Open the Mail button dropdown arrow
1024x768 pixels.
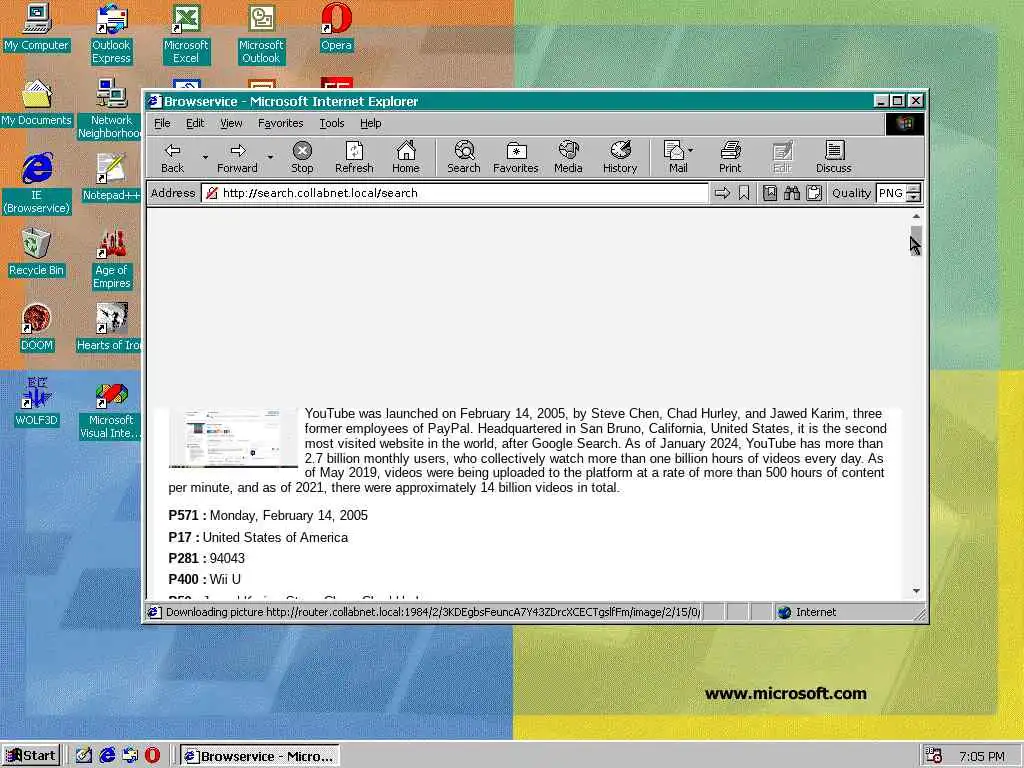(691, 150)
